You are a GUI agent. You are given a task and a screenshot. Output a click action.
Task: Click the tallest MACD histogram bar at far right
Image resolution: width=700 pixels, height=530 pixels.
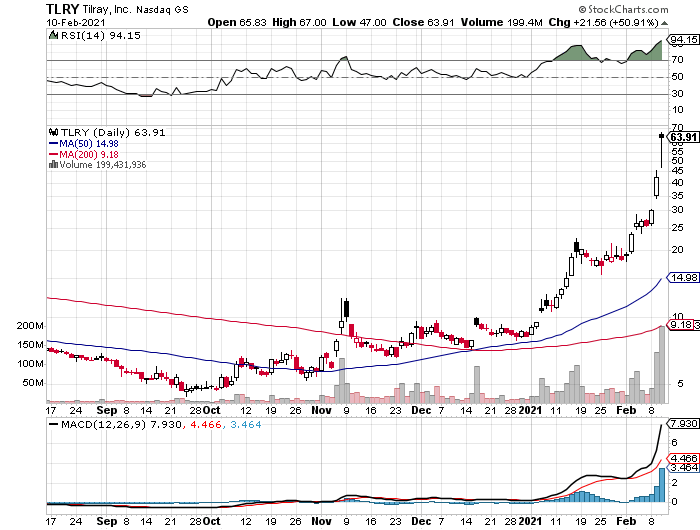pyautogui.click(x=662, y=485)
